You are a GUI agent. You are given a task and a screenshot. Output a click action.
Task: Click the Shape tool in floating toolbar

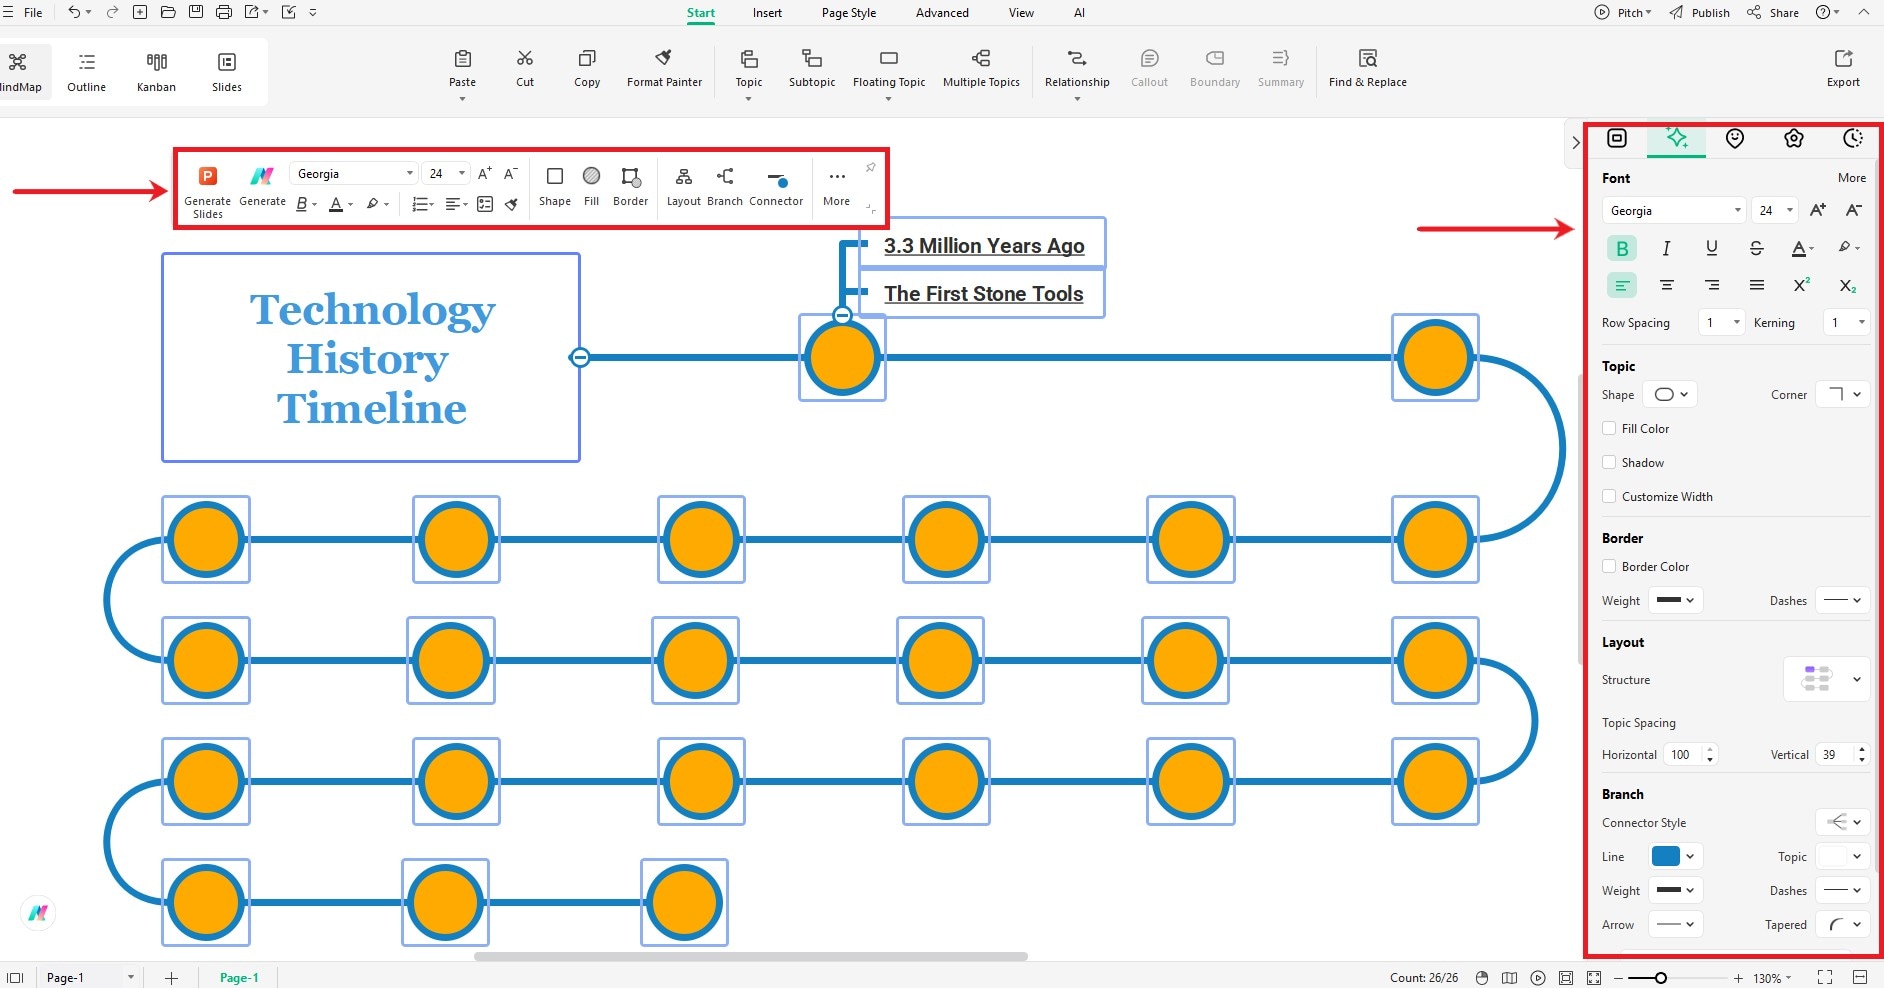pos(555,187)
